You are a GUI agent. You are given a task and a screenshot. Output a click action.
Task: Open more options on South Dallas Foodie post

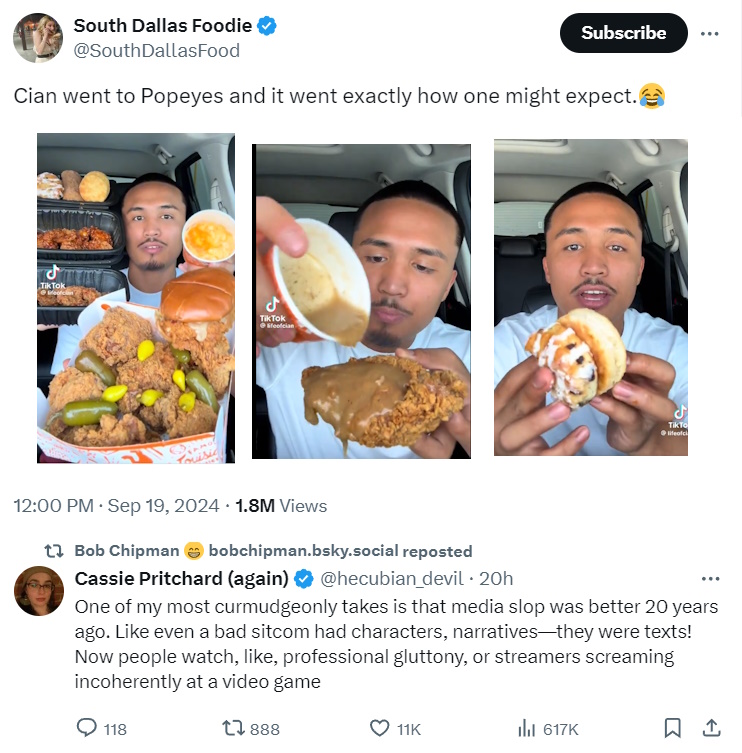pos(710,33)
